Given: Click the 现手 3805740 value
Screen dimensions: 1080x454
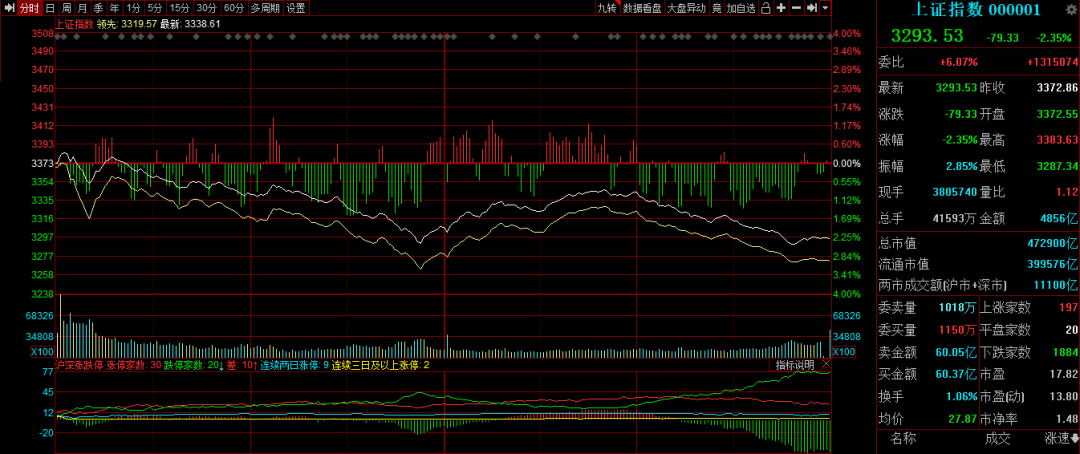Looking at the screenshot, I should [953, 192].
